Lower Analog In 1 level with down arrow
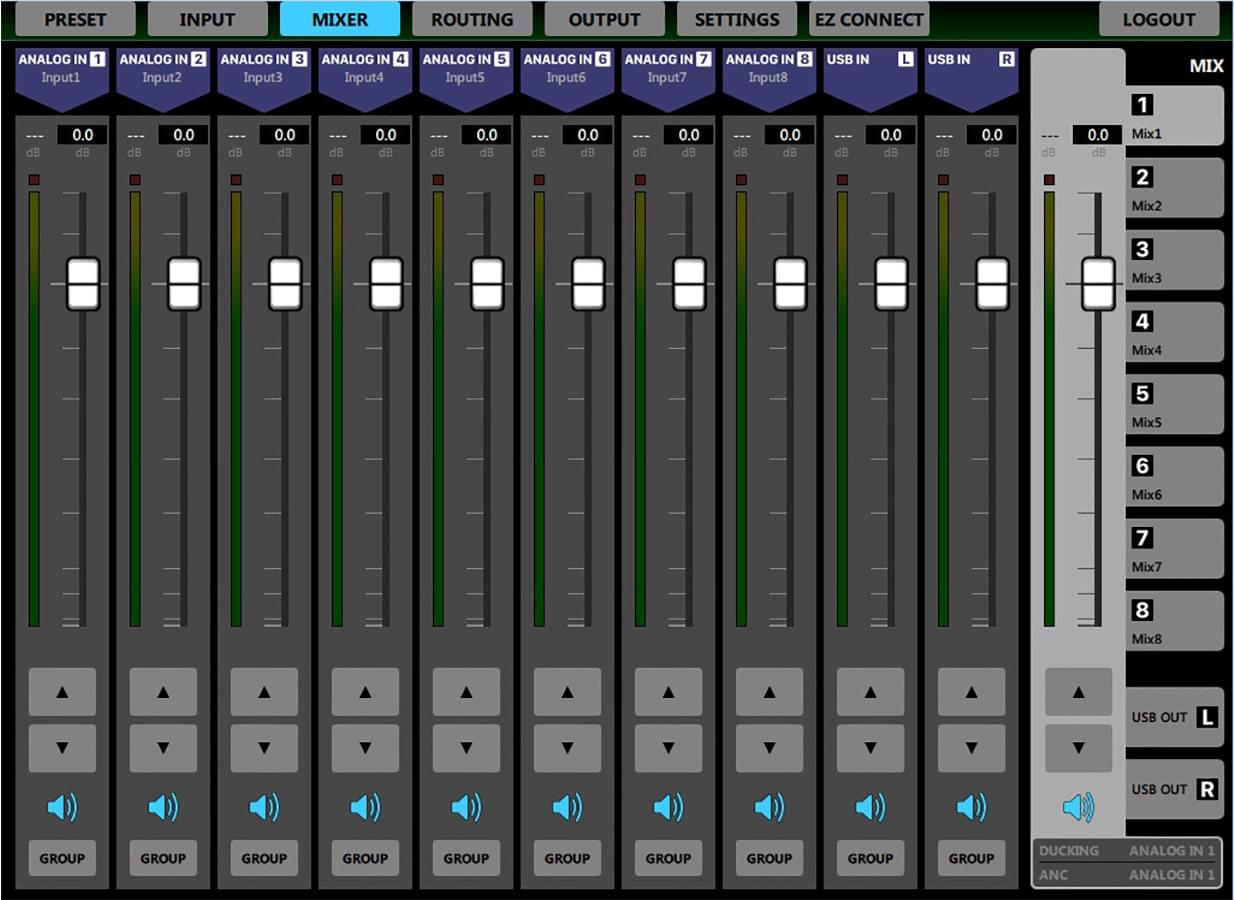The width and height of the screenshot is (1234, 900). coord(62,748)
